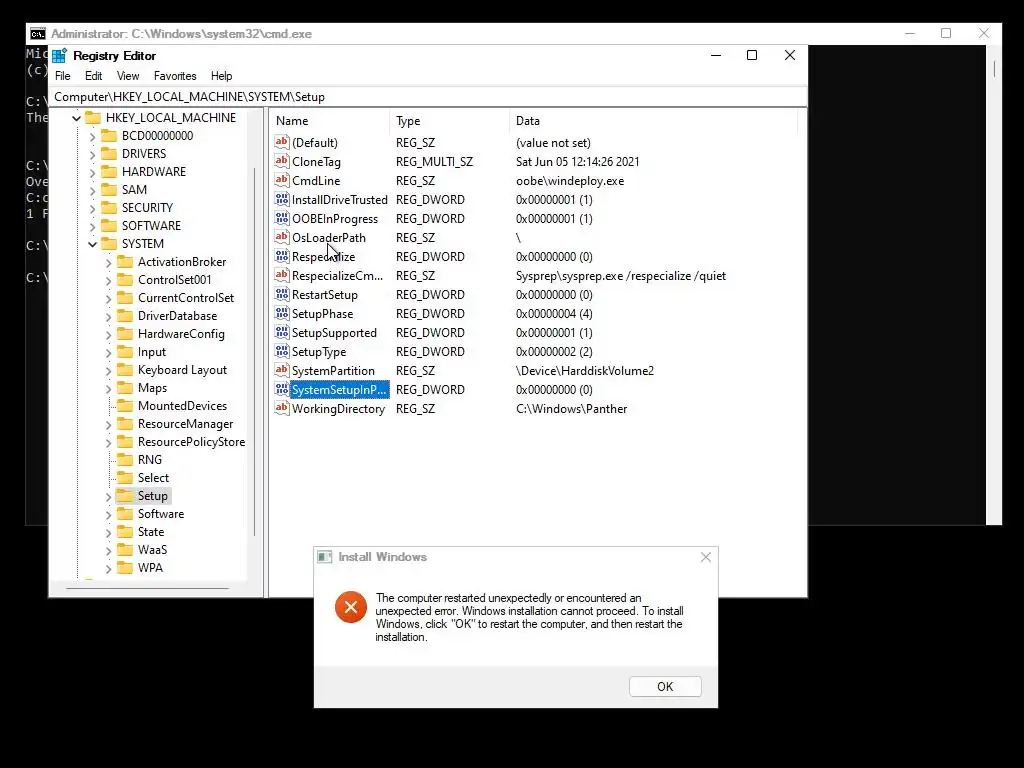Click the \Device\HarddiskVolume2 data value
1024x768 pixels.
point(584,371)
